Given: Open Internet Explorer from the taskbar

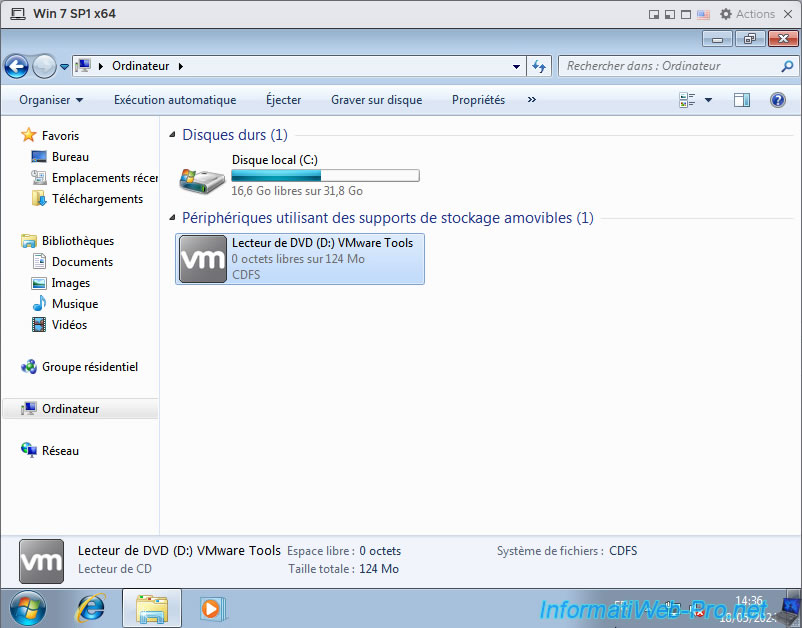Looking at the screenshot, I should 91,607.
